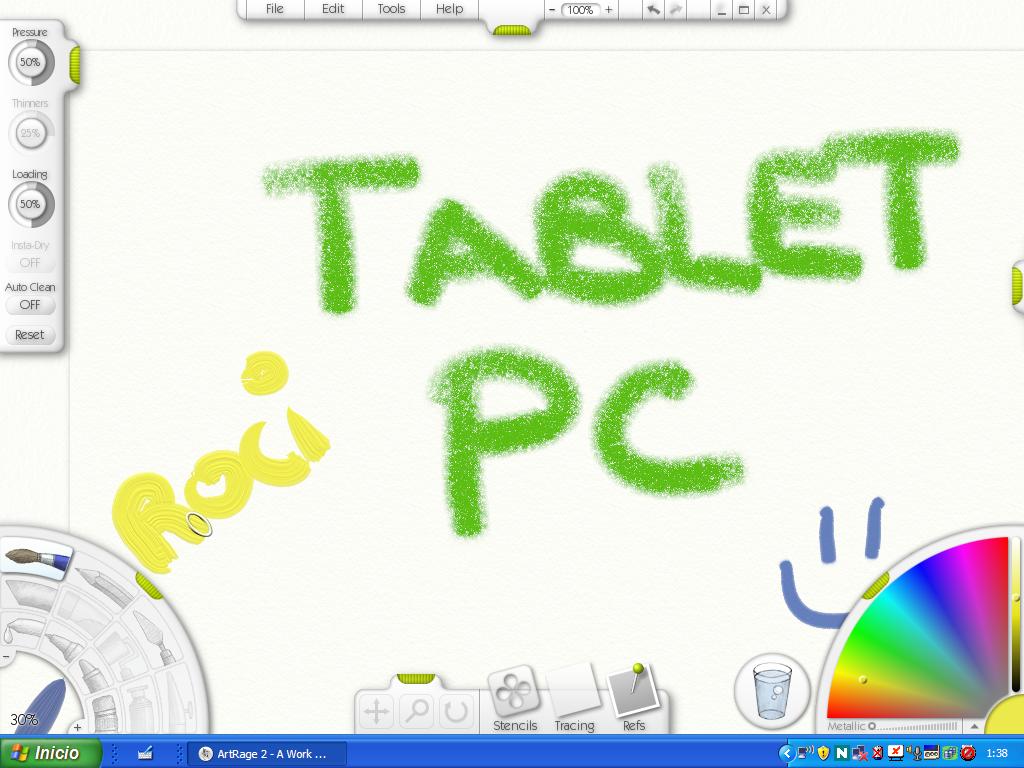The image size is (1024, 768).
Task: Hide the menu bar using its green tab
Action: click(512, 29)
